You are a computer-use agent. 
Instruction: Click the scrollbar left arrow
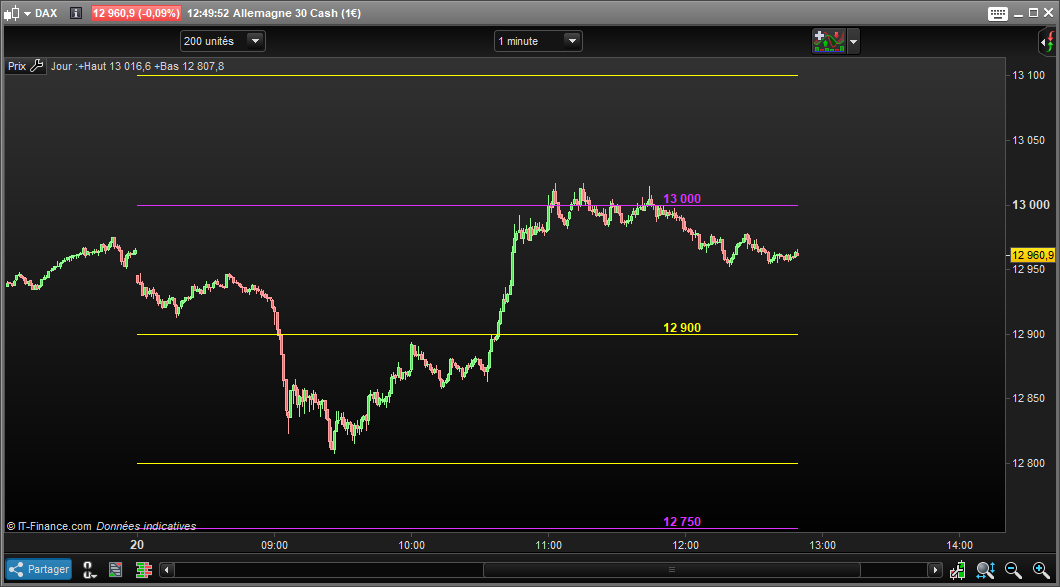coord(166,570)
